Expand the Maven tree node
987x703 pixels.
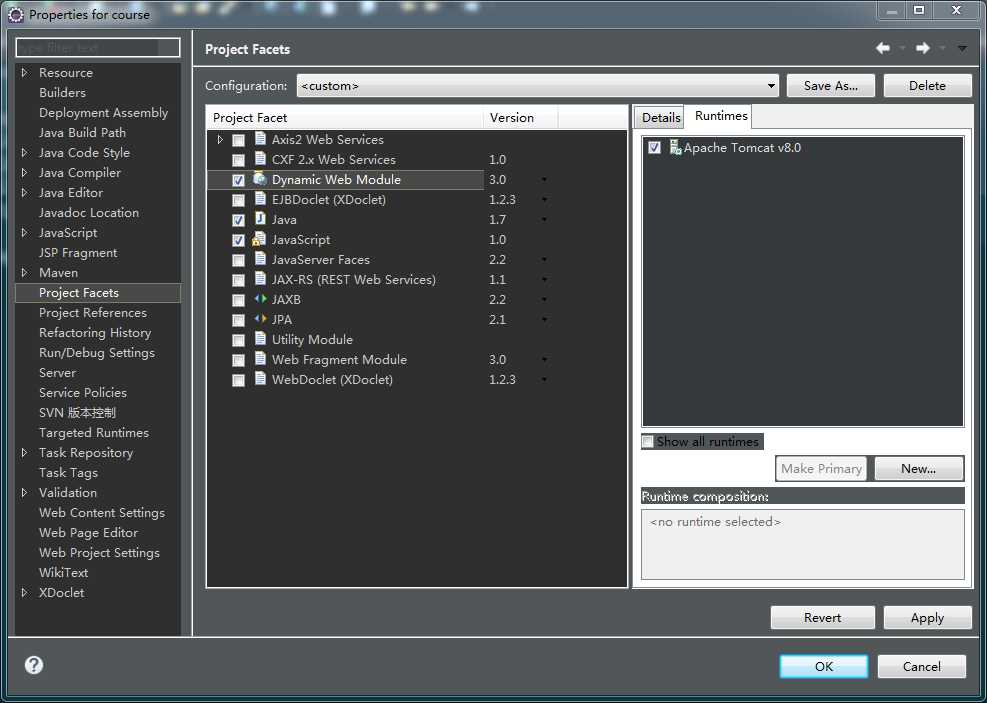(x=25, y=273)
